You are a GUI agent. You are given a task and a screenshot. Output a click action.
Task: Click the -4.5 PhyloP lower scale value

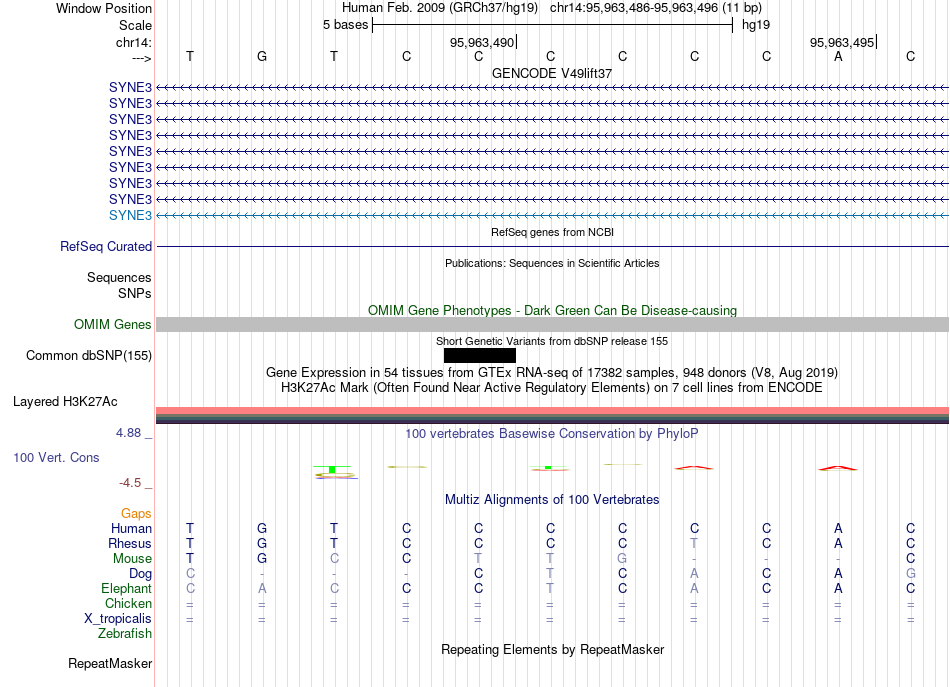tap(130, 483)
